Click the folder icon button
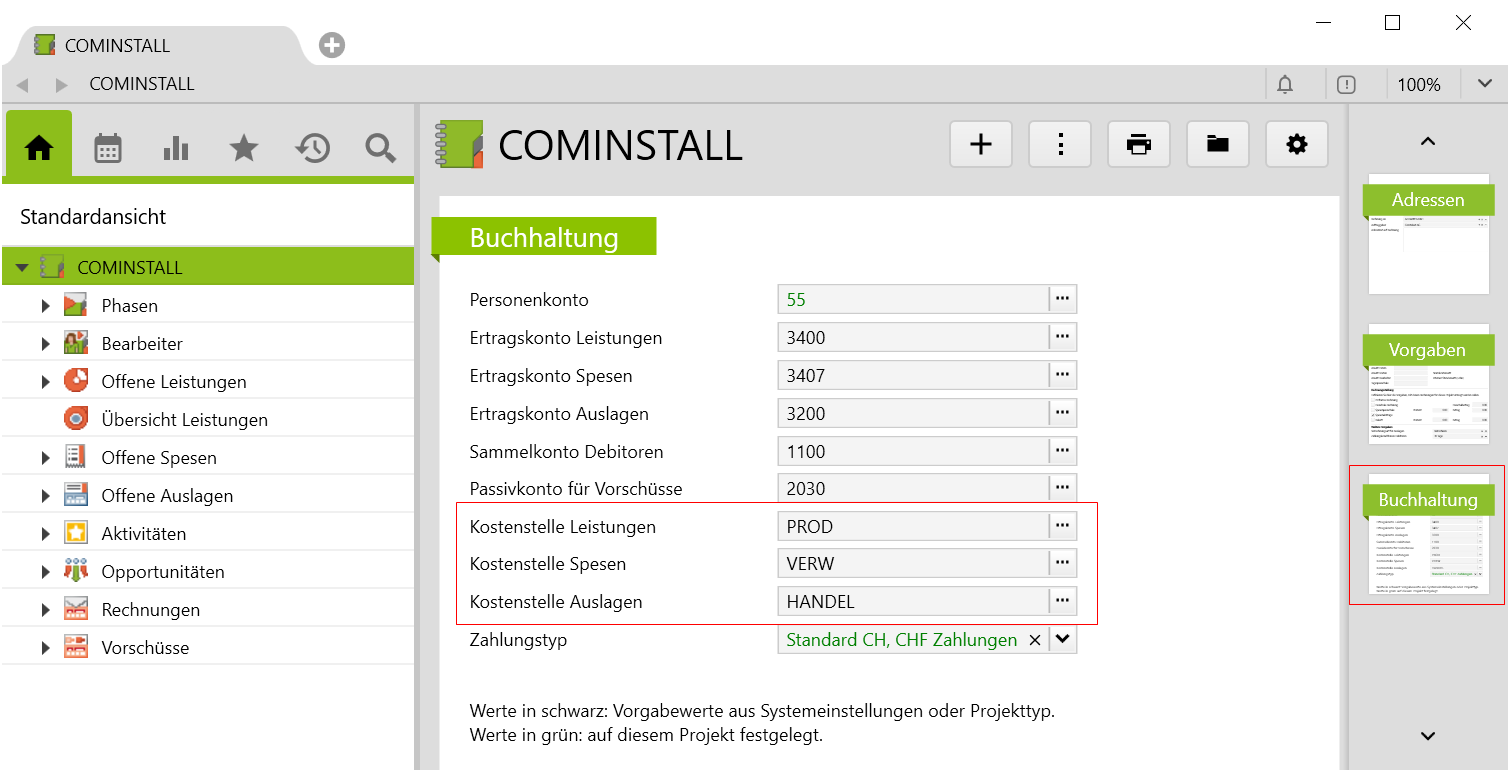The width and height of the screenshot is (1509, 772). point(1217,145)
